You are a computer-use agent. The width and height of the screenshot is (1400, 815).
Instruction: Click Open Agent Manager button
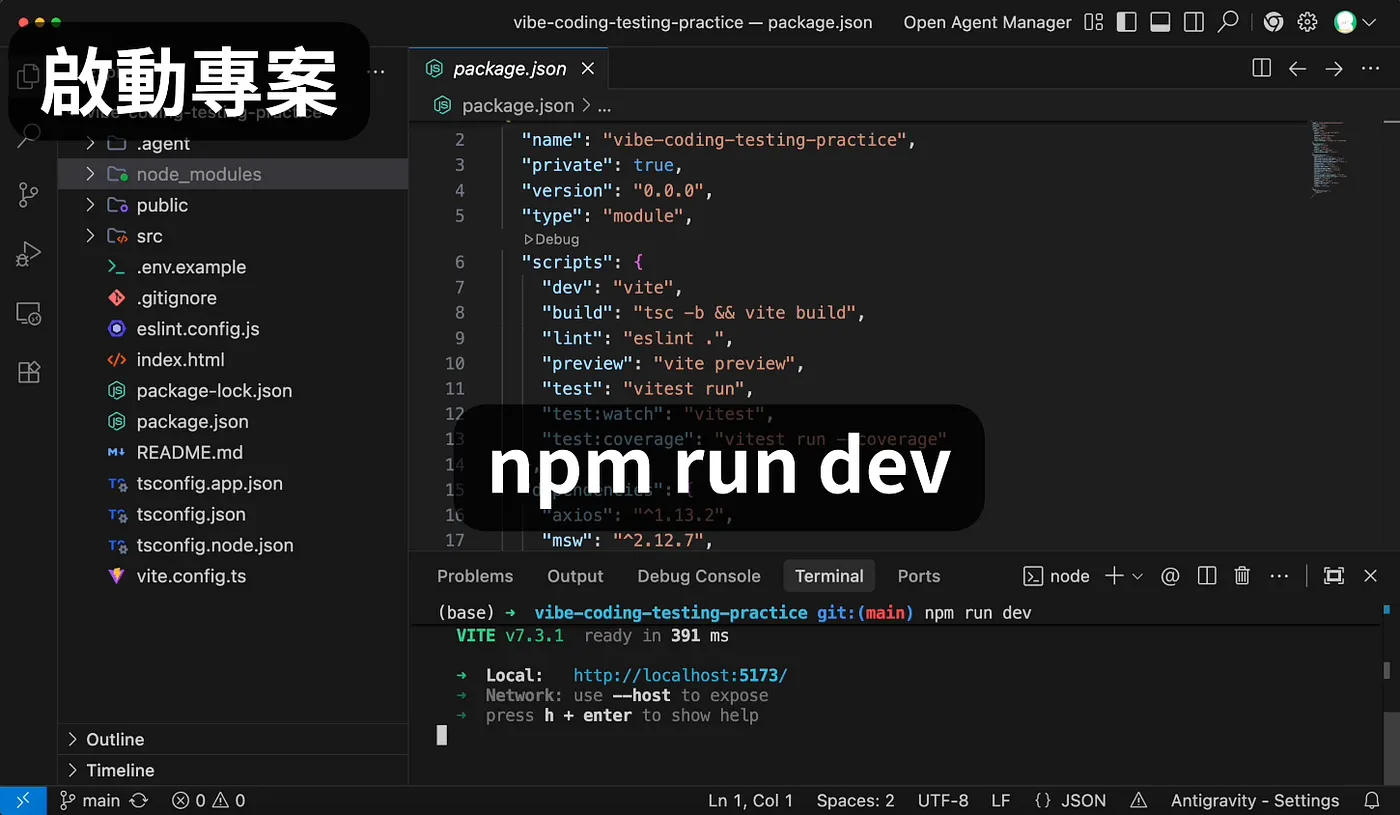[988, 22]
